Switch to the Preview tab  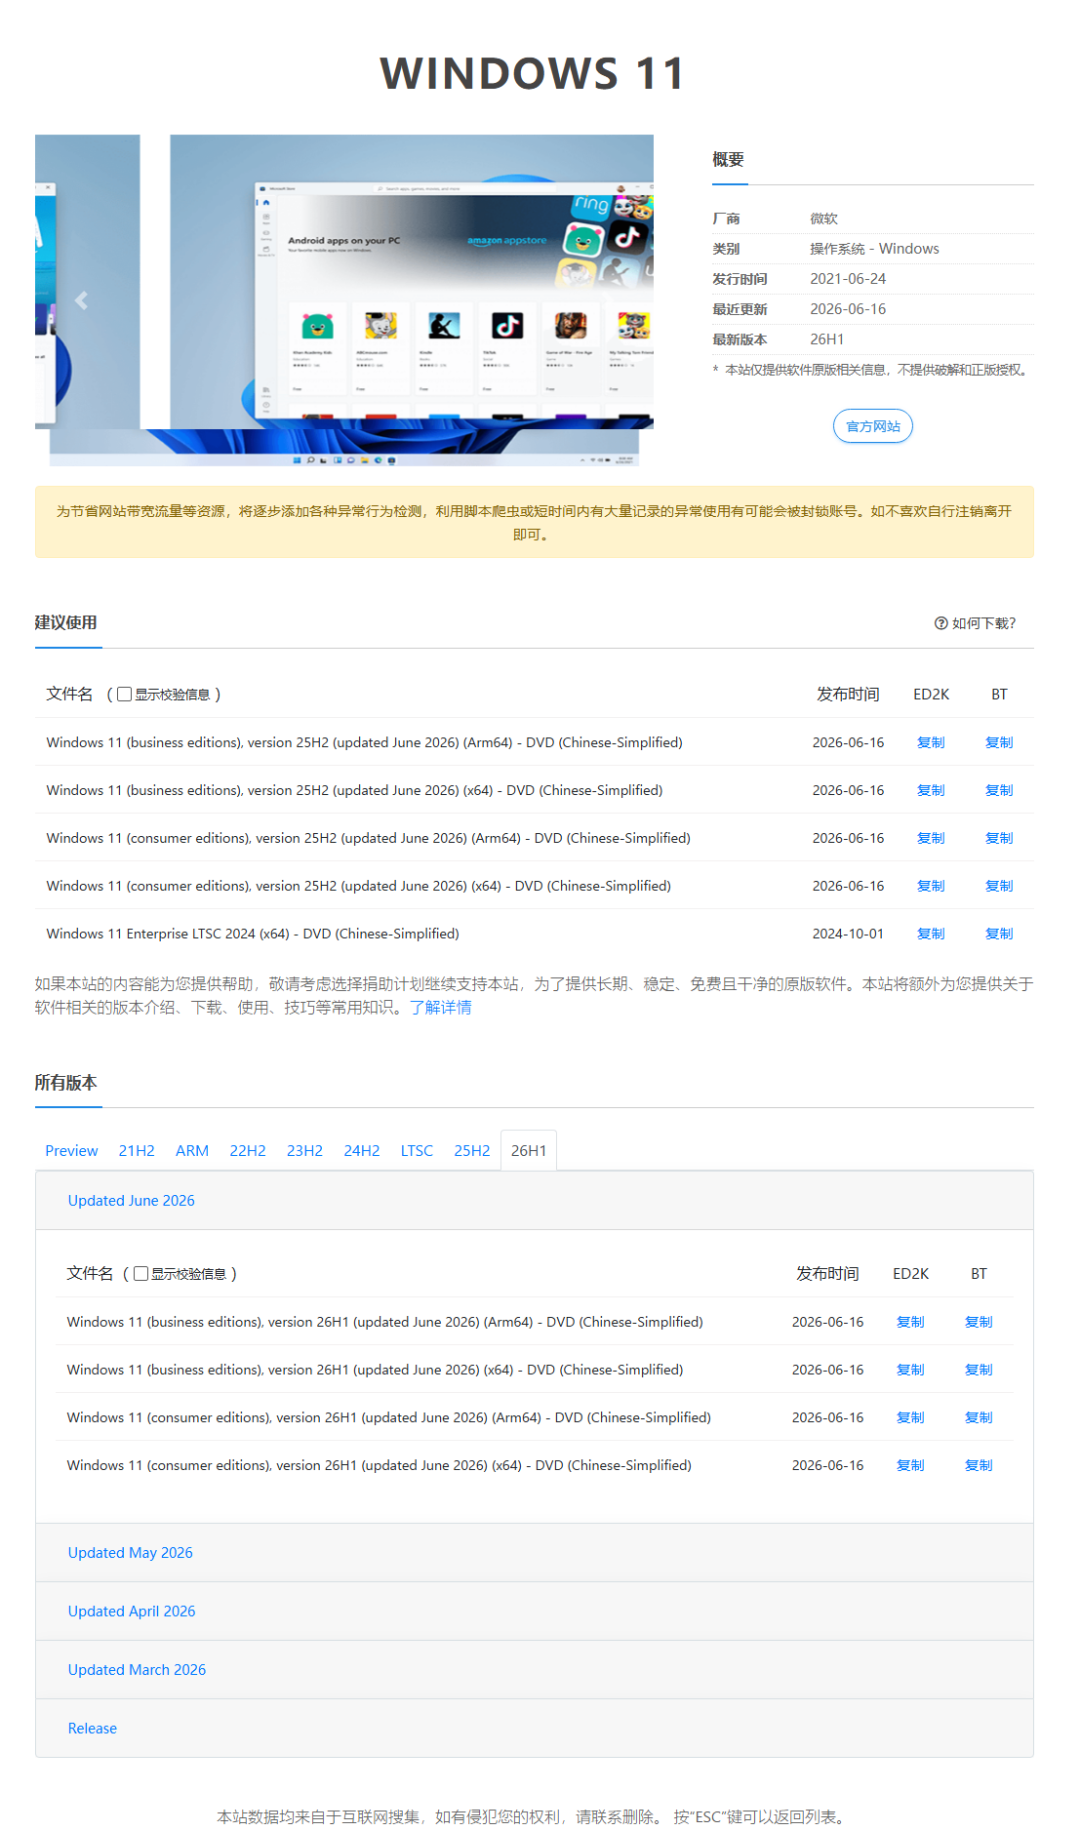(71, 1150)
